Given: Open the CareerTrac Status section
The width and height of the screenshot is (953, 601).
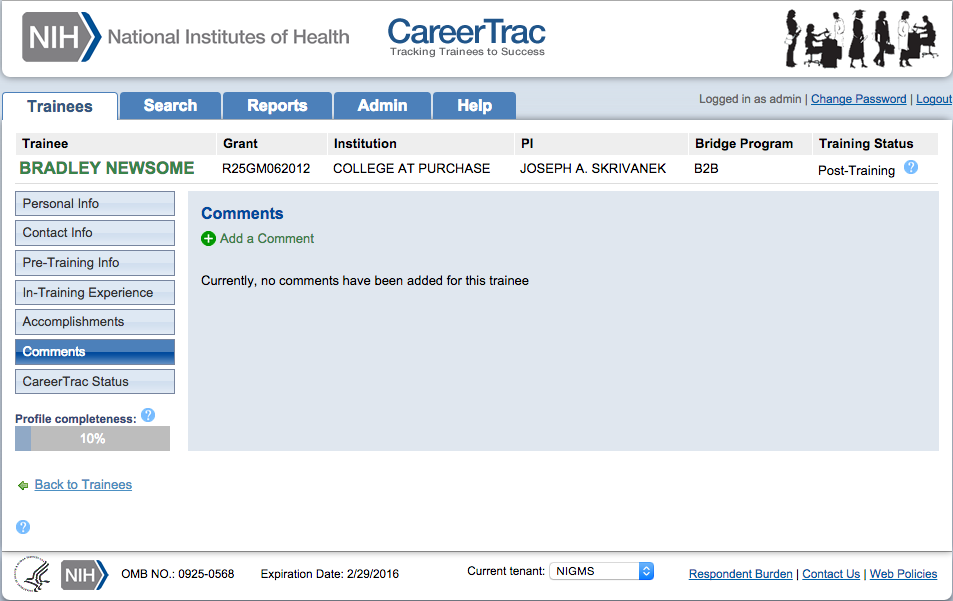Looking at the screenshot, I should (x=95, y=382).
